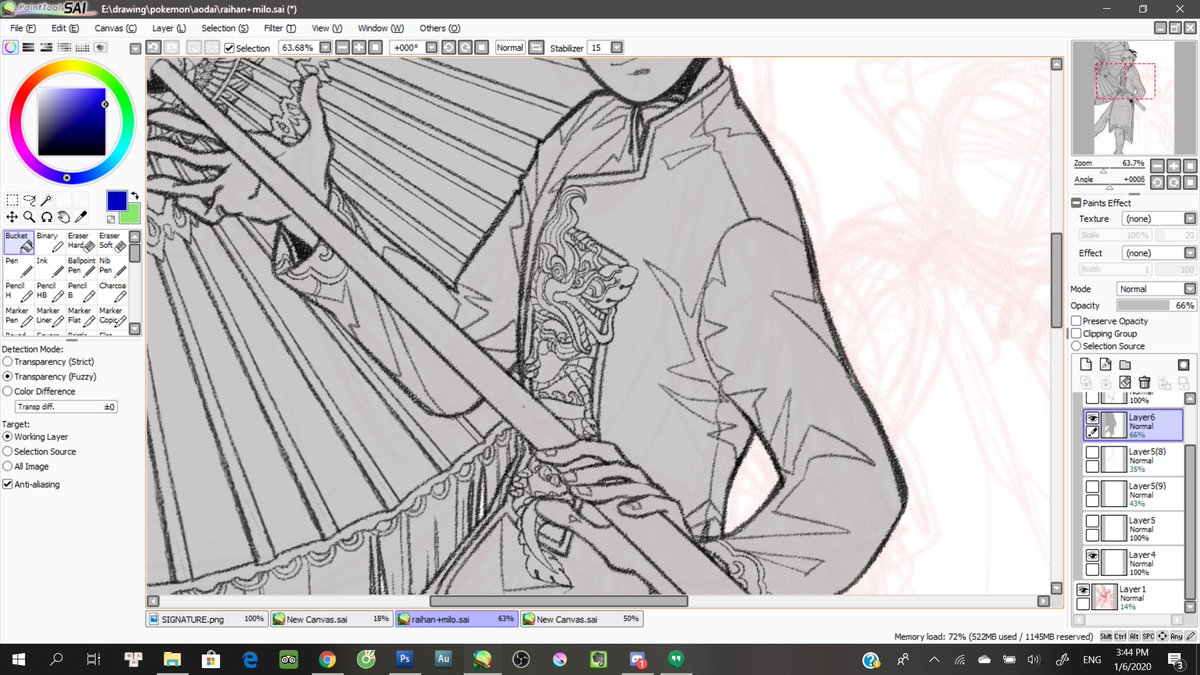Select the Marker Liner tool
This screenshot has height=675, width=1200.
[x=50, y=316]
